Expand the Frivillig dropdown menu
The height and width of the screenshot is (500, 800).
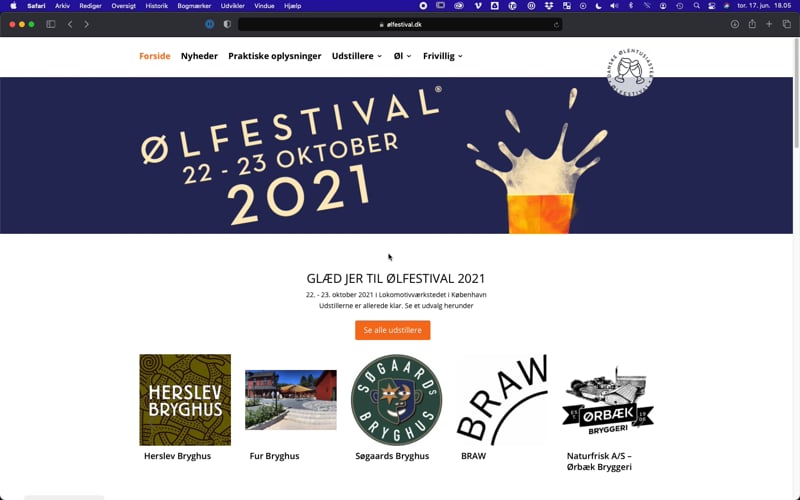(442, 56)
